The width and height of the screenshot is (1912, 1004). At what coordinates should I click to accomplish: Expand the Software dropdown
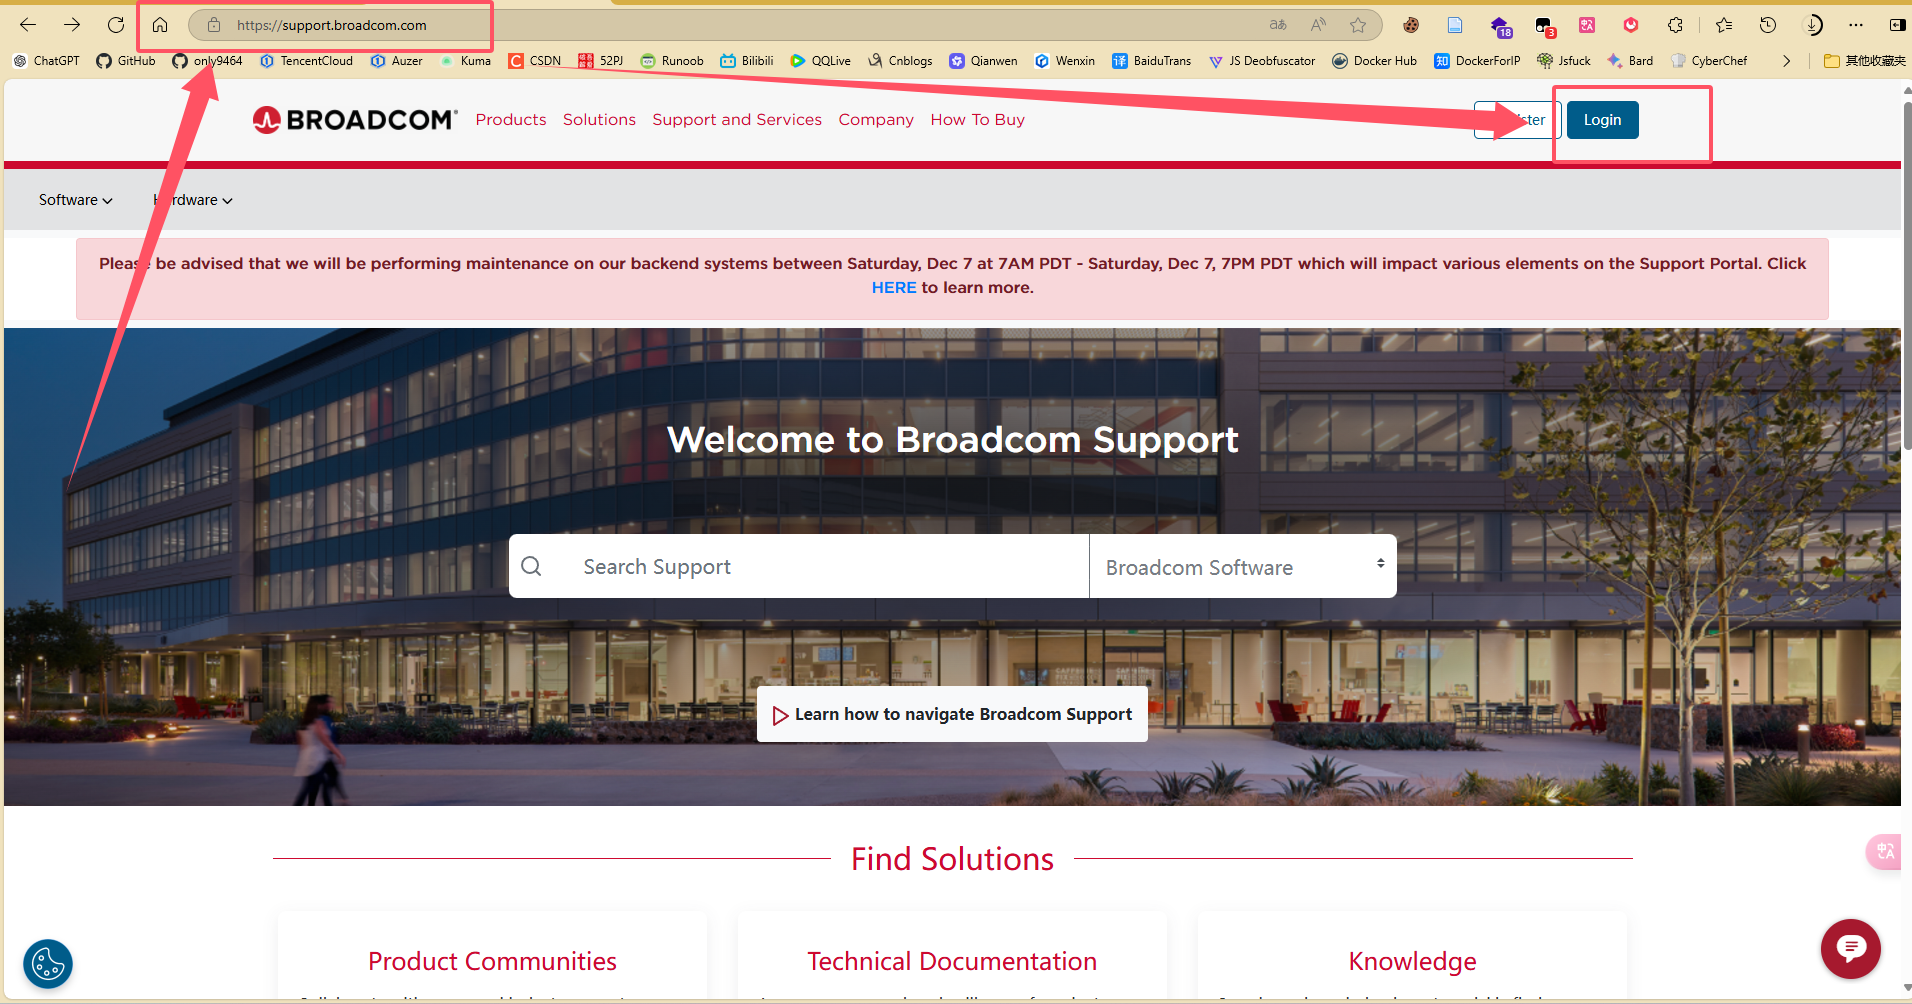pyautogui.click(x=76, y=200)
